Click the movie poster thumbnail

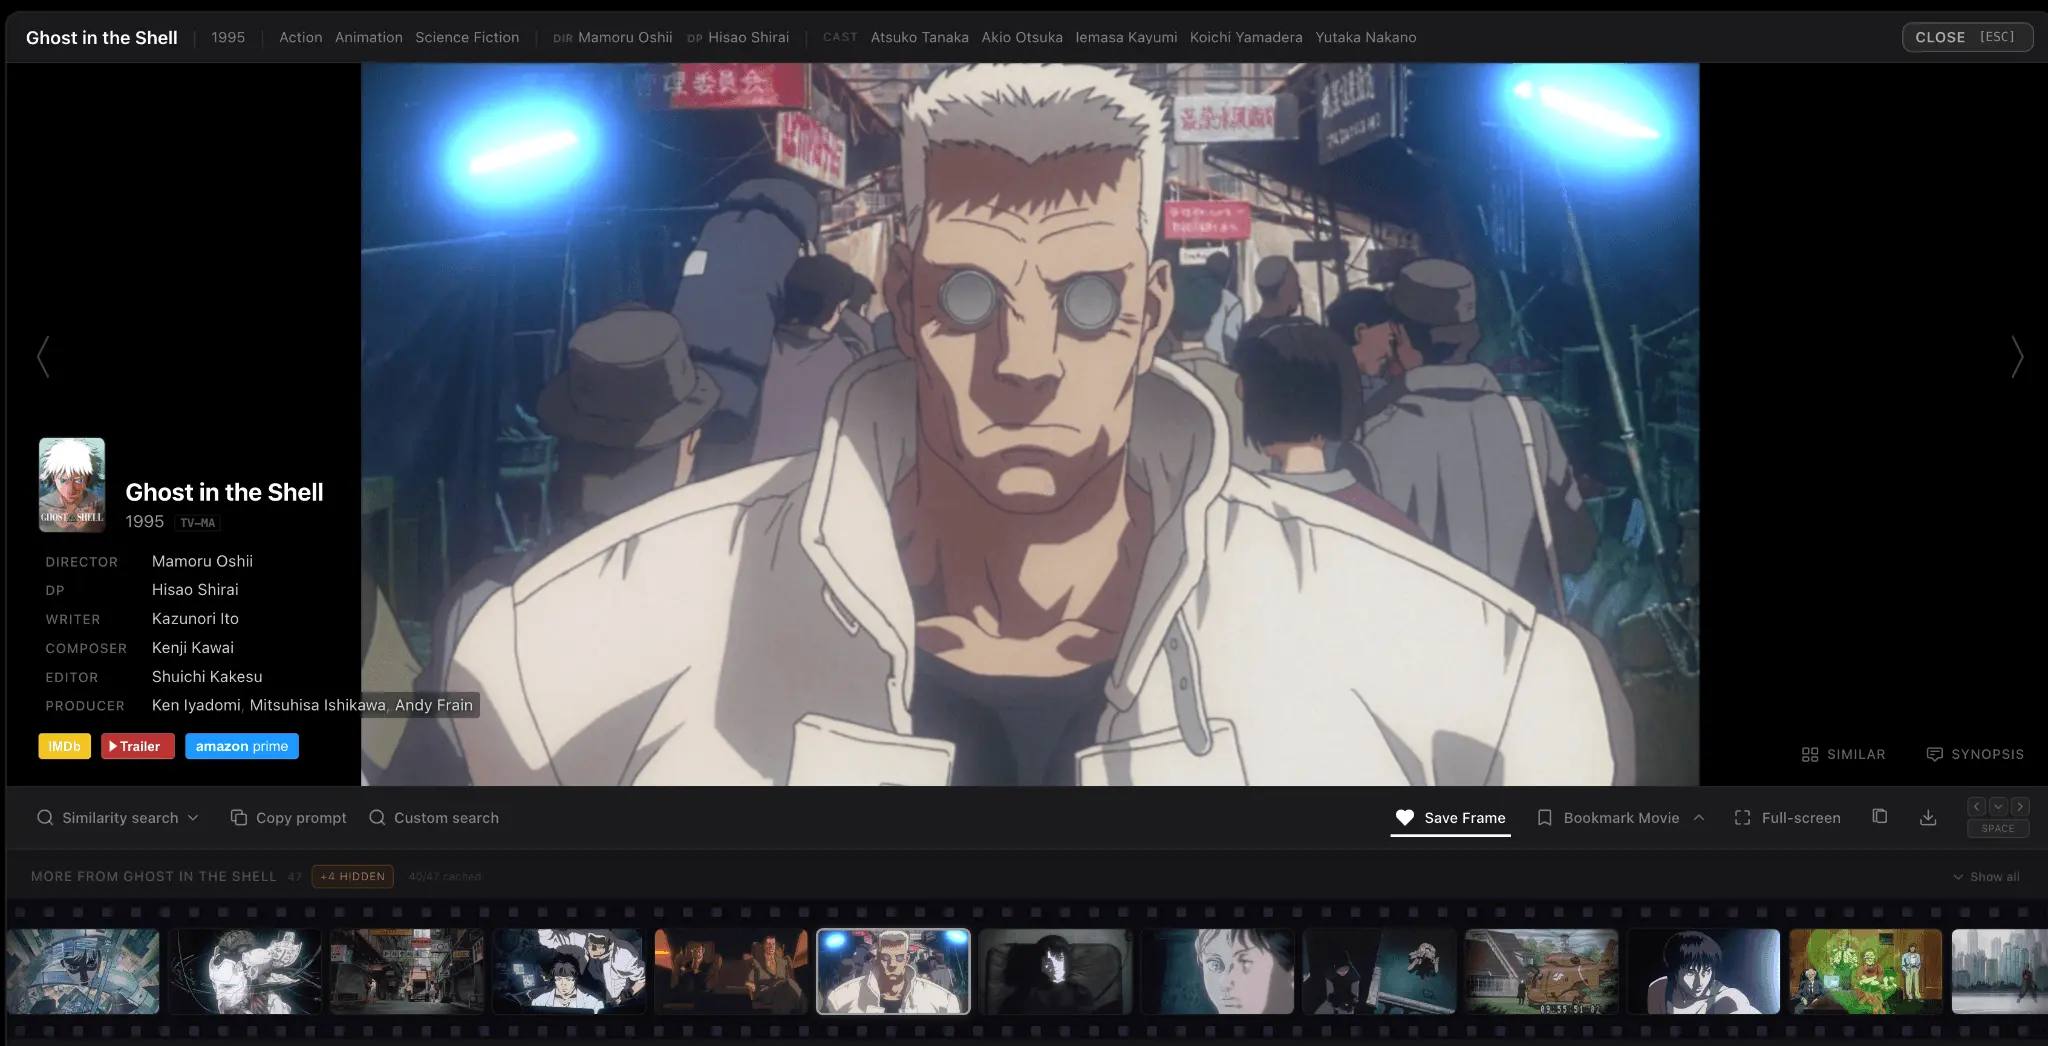[x=72, y=485]
